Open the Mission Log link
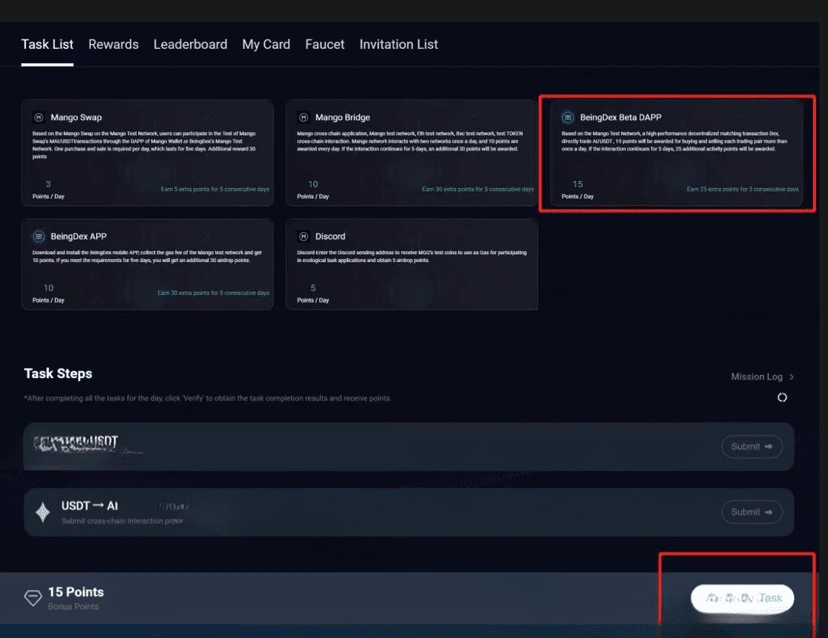This screenshot has width=828, height=638. pyautogui.click(x=756, y=377)
